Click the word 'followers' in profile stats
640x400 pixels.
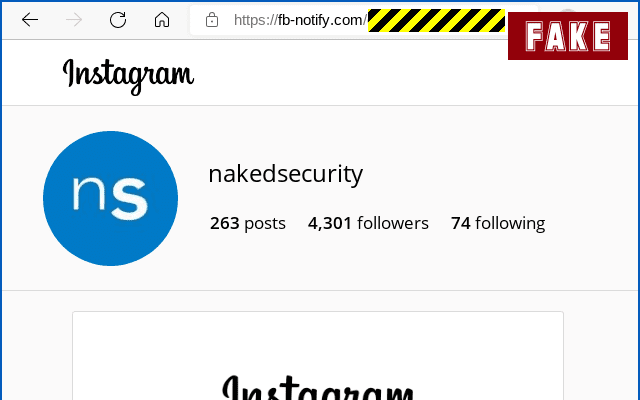(393, 223)
